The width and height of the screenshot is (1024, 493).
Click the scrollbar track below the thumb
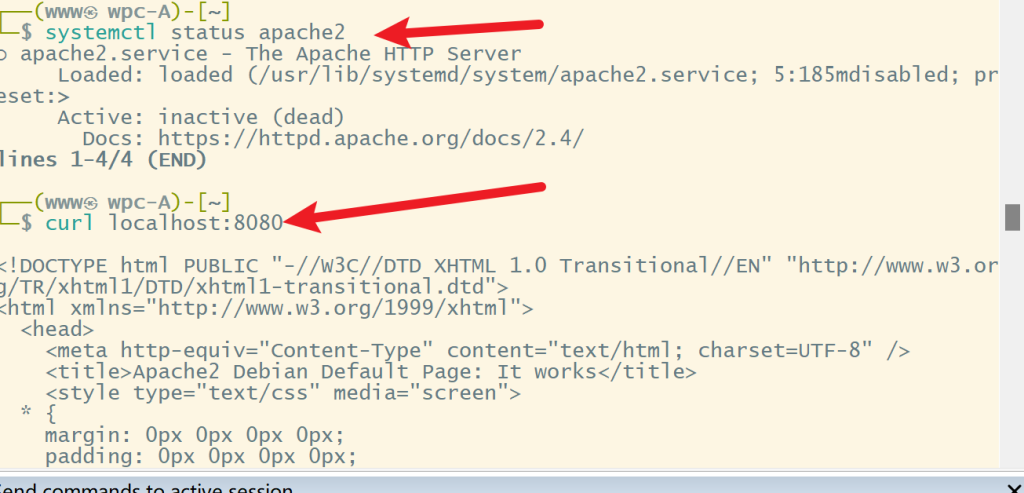pyautogui.click(x=1012, y=350)
